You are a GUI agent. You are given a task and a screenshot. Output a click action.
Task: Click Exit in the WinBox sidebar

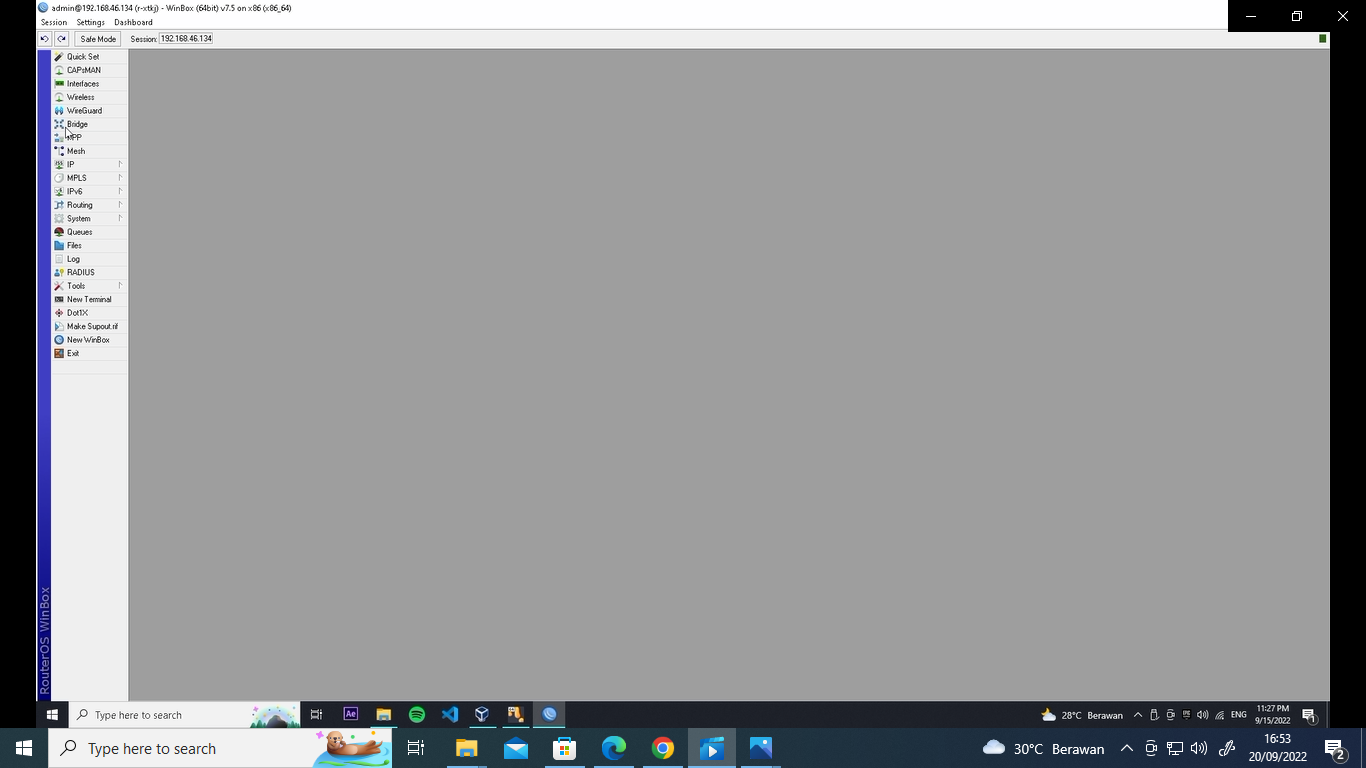89,353
